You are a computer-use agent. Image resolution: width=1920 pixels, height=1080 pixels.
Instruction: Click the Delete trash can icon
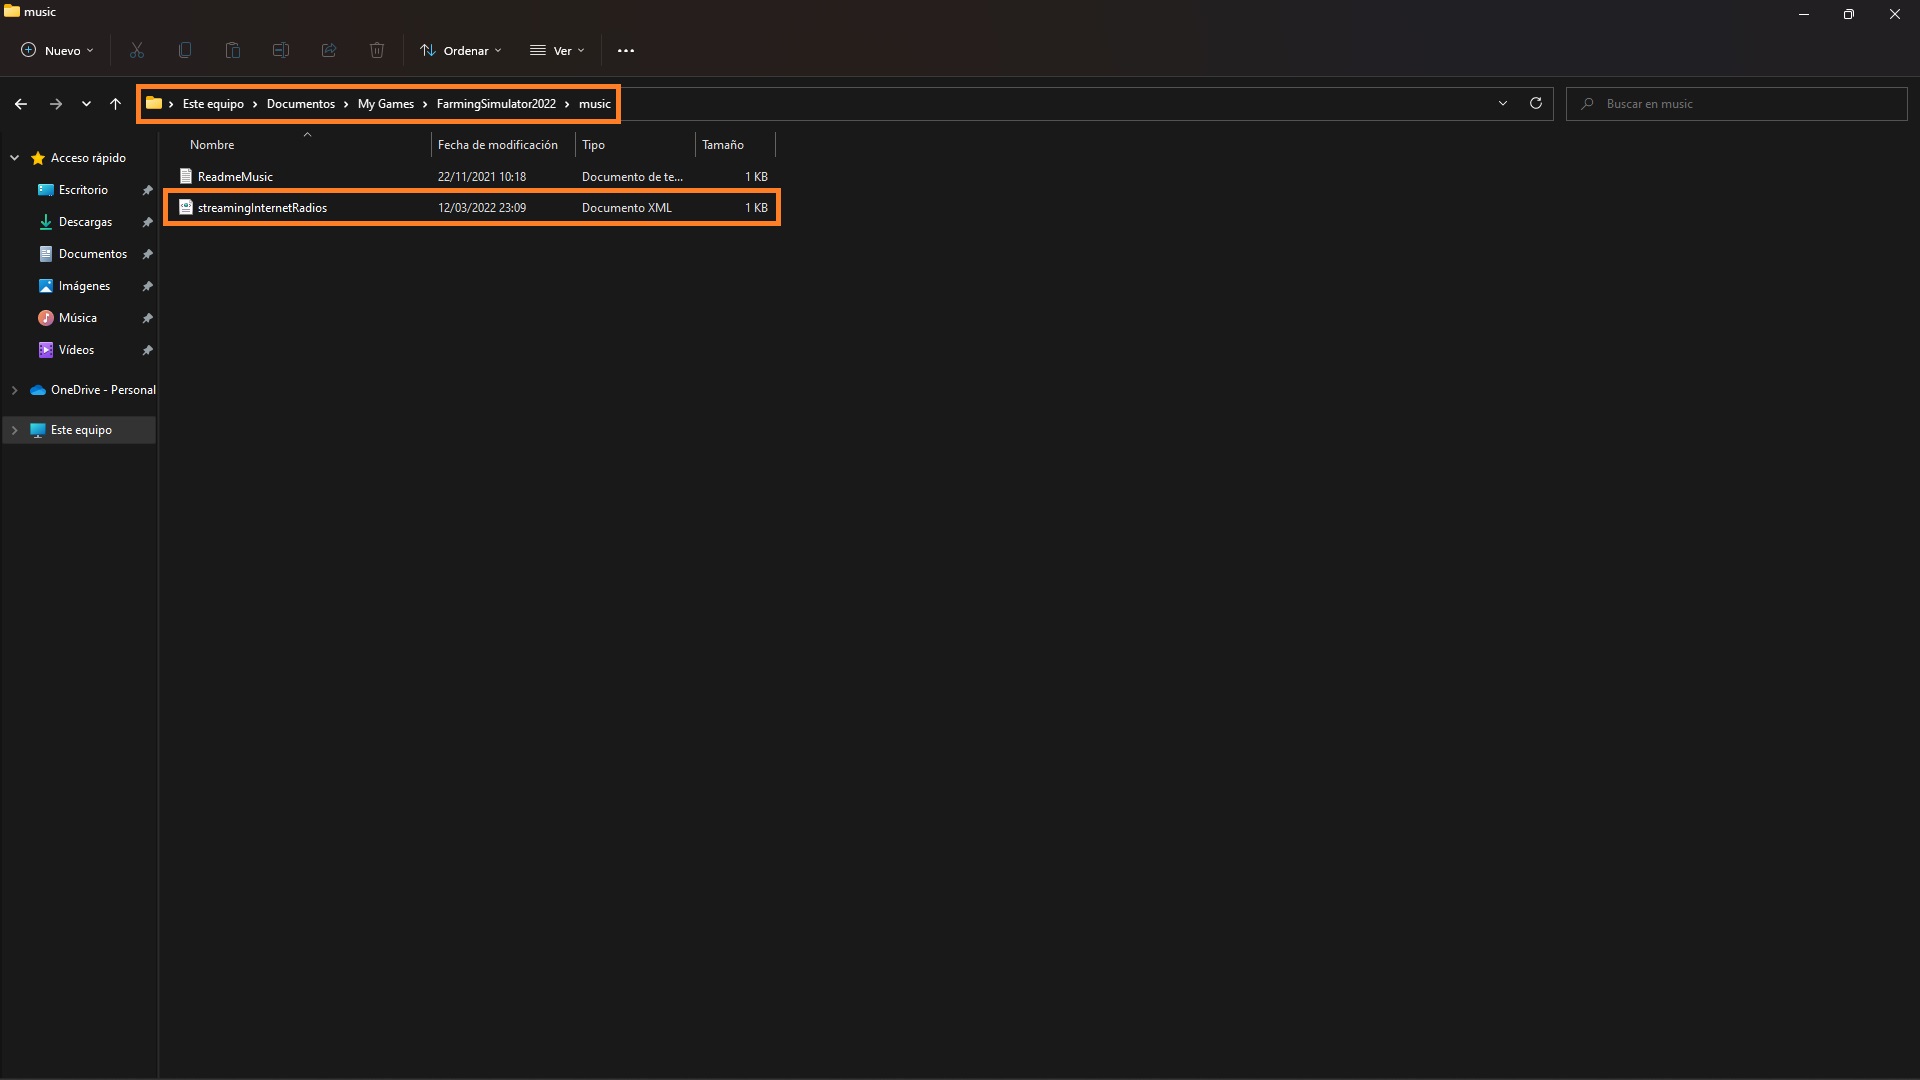377,50
